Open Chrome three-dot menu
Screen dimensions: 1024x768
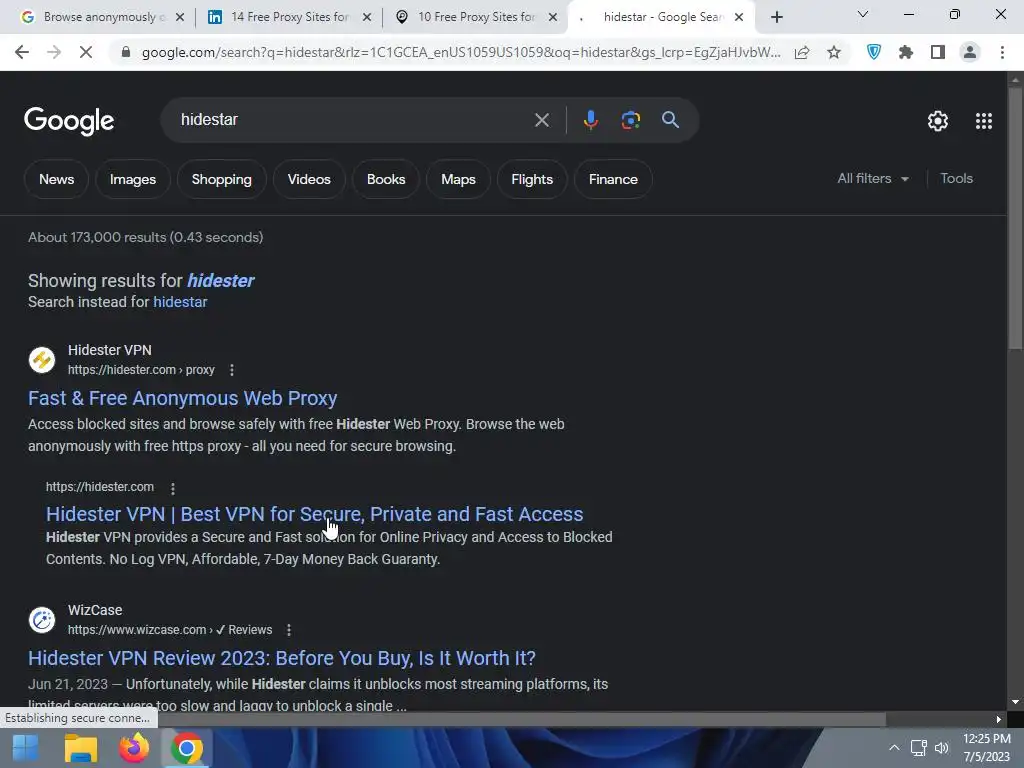tap(1002, 52)
